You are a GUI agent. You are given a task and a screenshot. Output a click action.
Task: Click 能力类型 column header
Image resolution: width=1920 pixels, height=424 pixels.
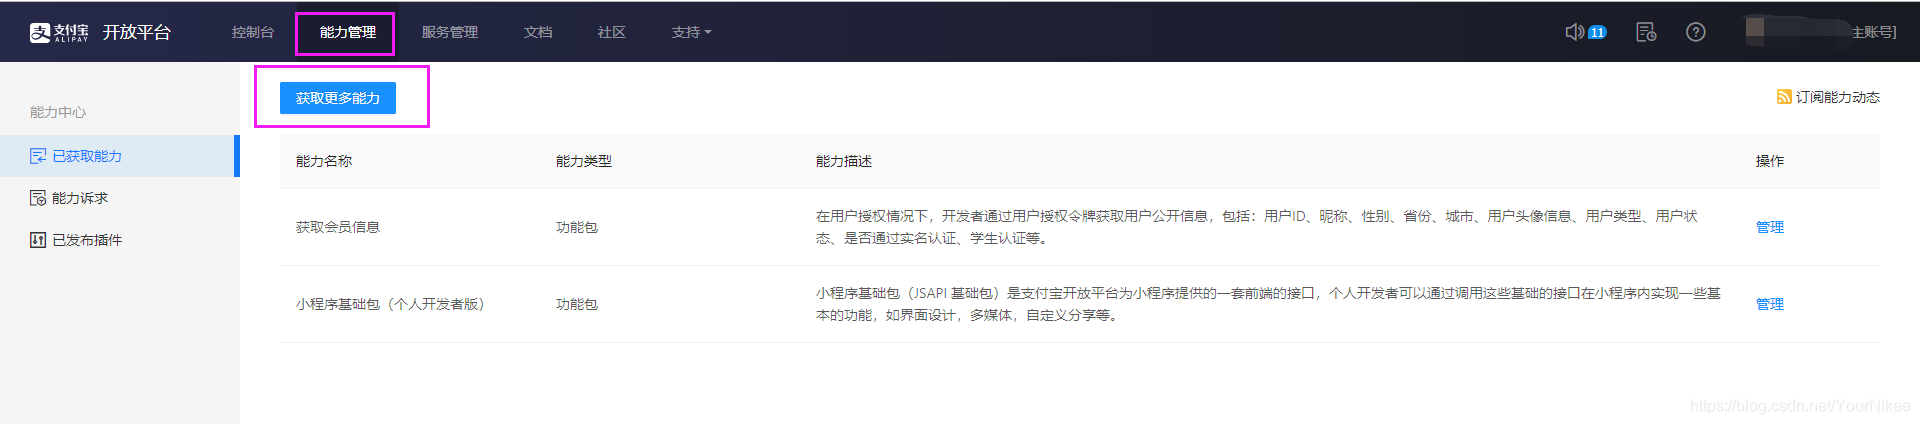point(584,161)
